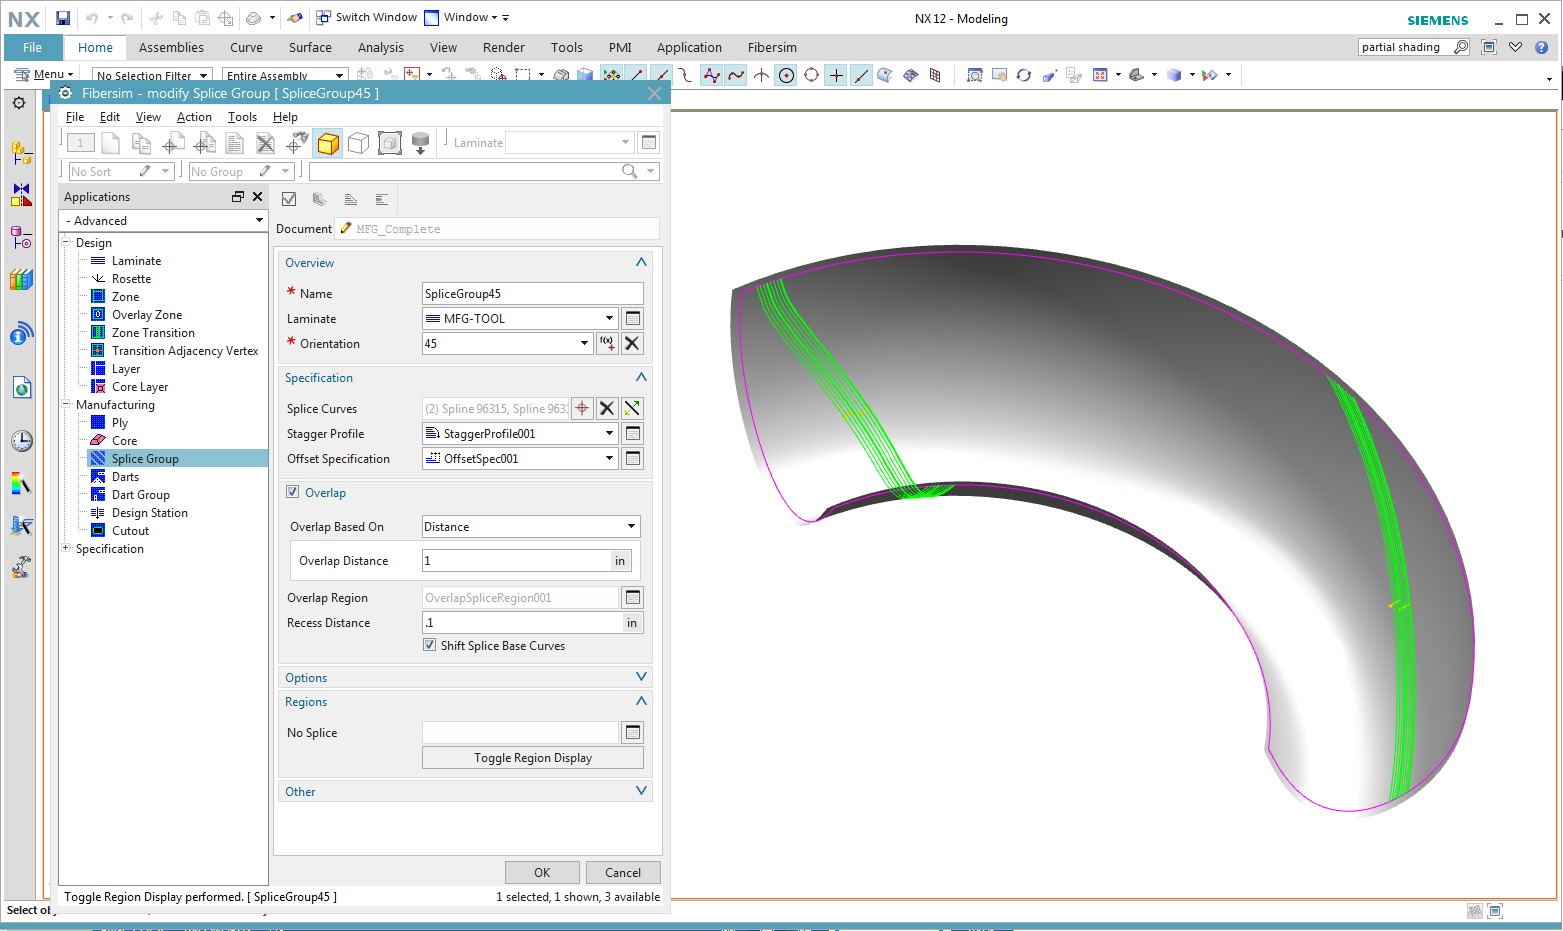Toggle Shift Splice Base Curves checkbox
The height and width of the screenshot is (931, 1563).
click(430, 646)
